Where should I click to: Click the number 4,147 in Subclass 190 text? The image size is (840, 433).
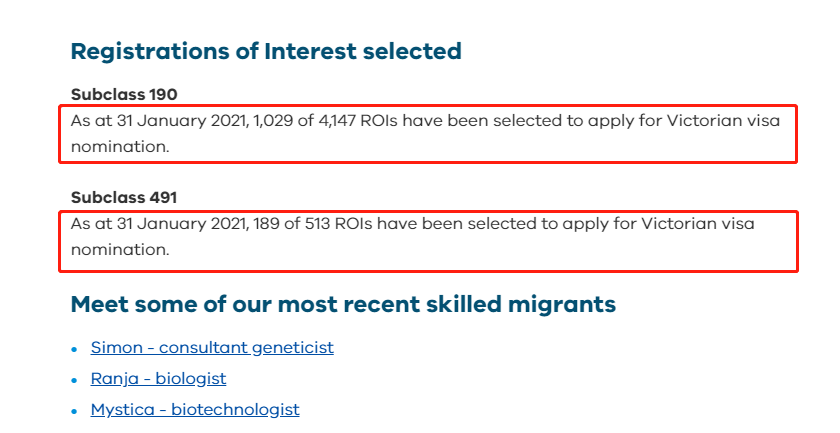pos(337,121)
